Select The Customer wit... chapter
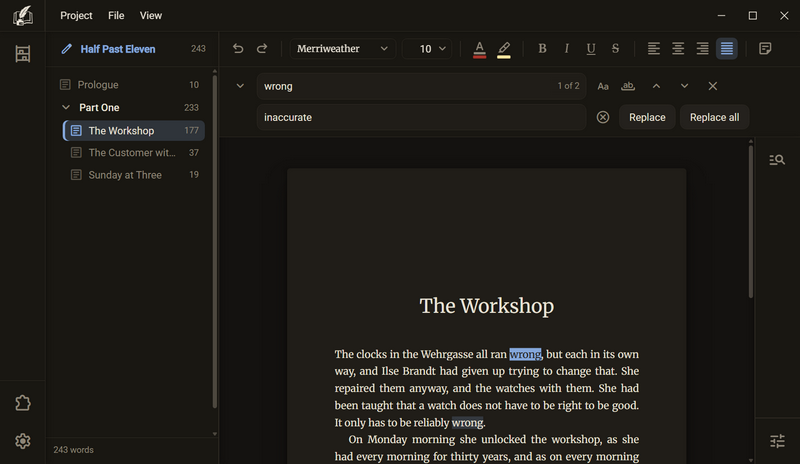 (134, 153)
